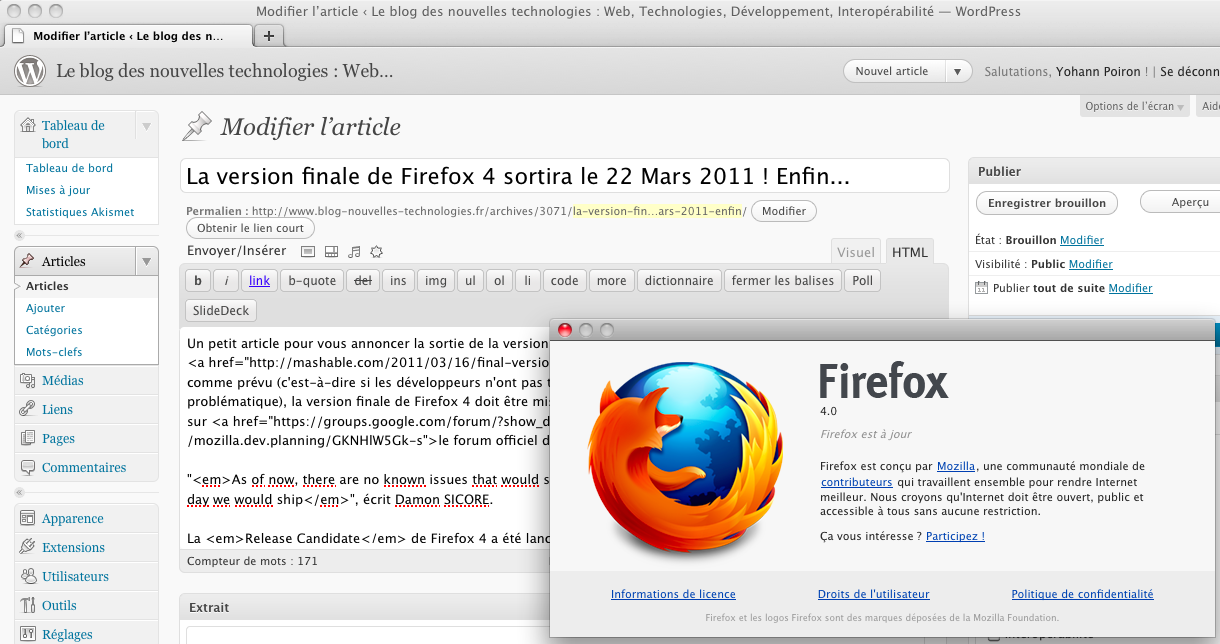
Task: Click the bold b quicktag button
Action: [198, 281]
